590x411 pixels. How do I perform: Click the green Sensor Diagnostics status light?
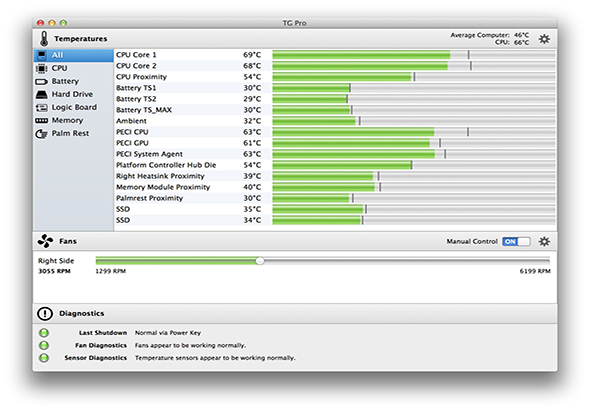[44, 358]
